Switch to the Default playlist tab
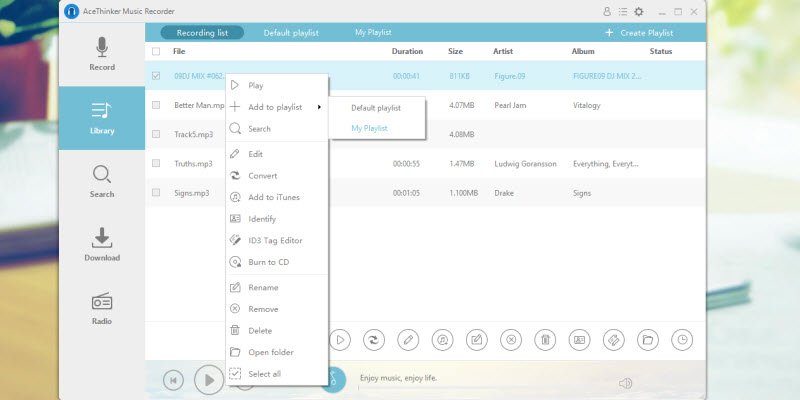Viewport: 800px width, 400px height. tap(291, 33)
